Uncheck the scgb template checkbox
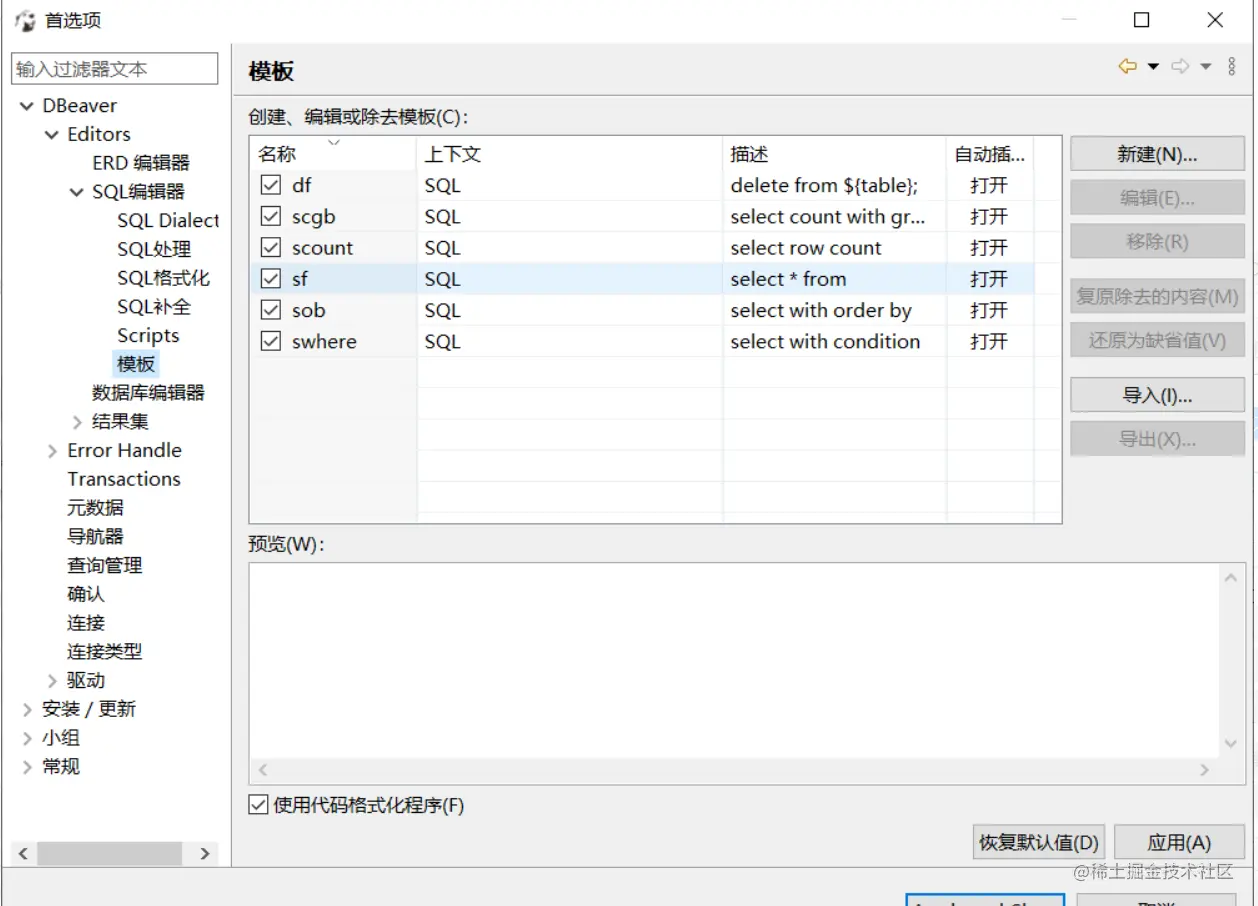The height and width of the screenshot is (906, 1258). [x=270, y=216]
